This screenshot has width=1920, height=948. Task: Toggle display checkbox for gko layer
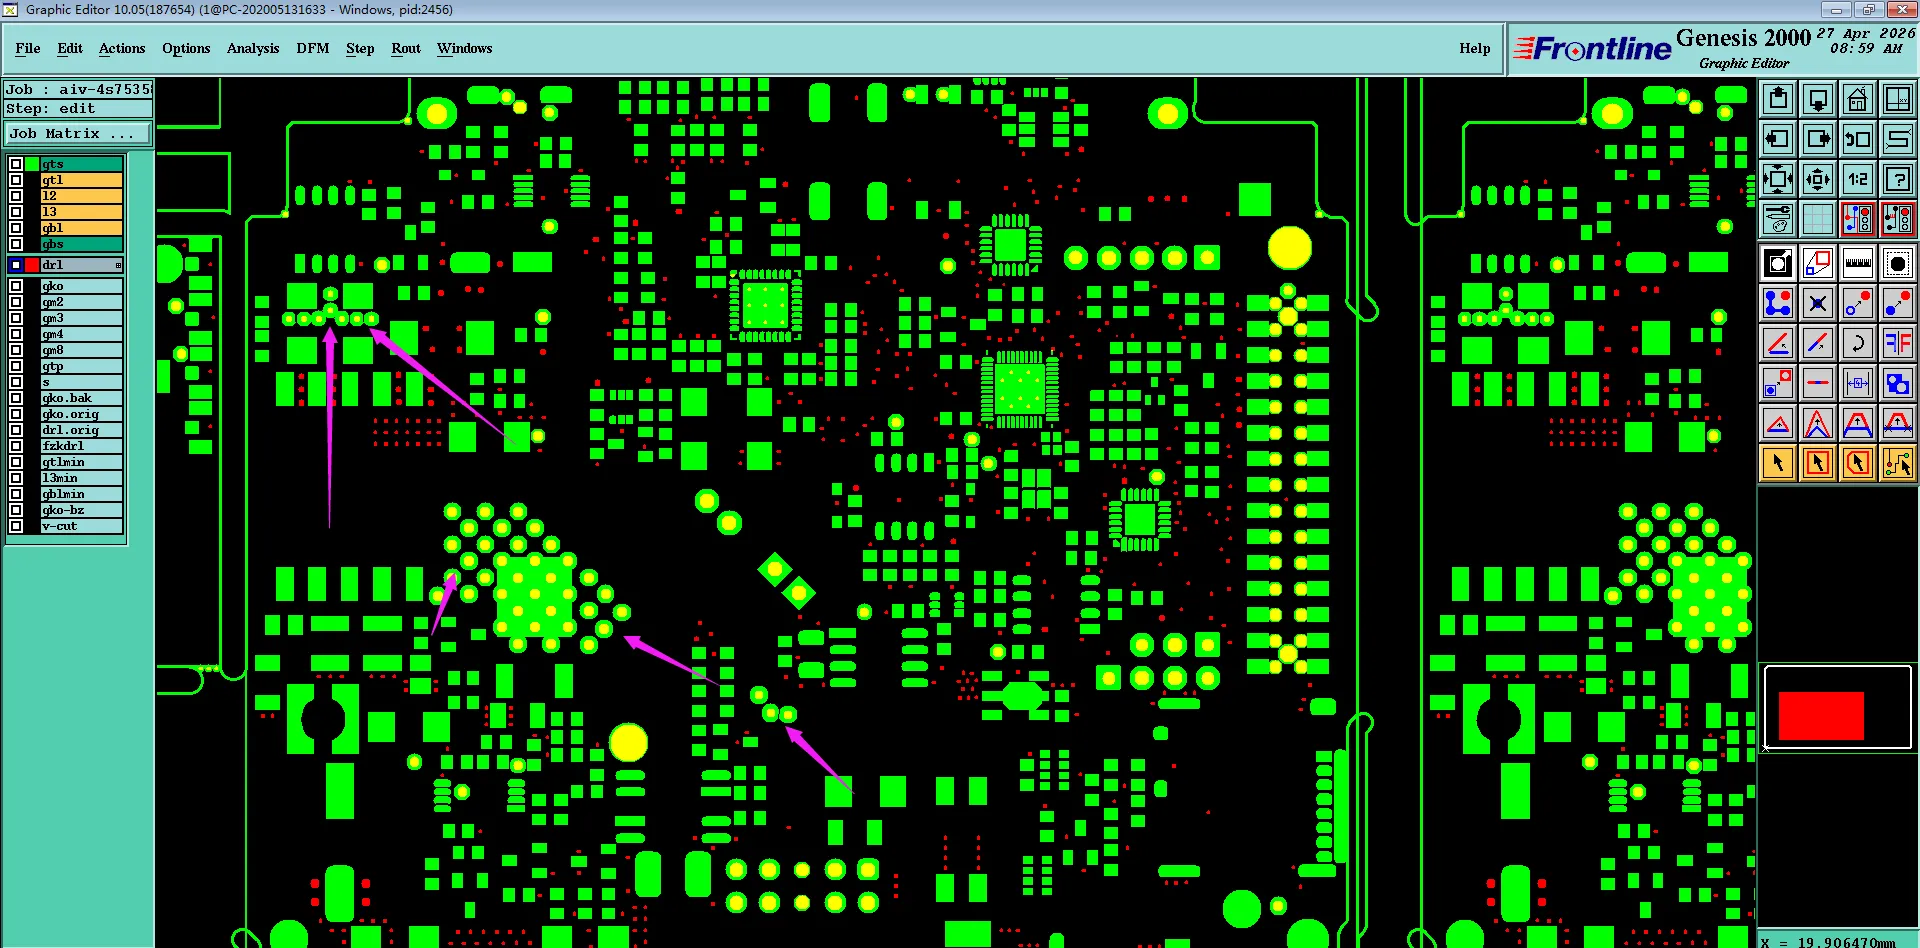click(16, 286)
